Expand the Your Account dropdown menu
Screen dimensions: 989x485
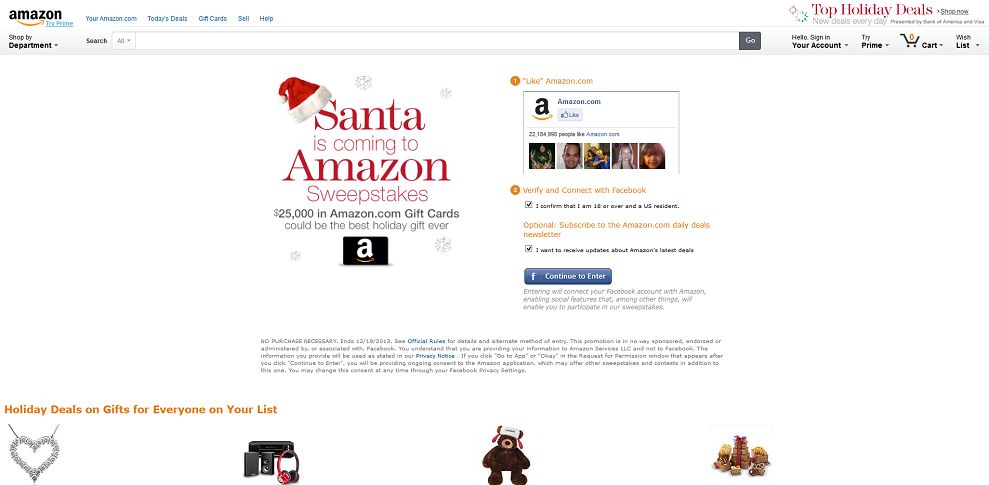pos(820,42)
